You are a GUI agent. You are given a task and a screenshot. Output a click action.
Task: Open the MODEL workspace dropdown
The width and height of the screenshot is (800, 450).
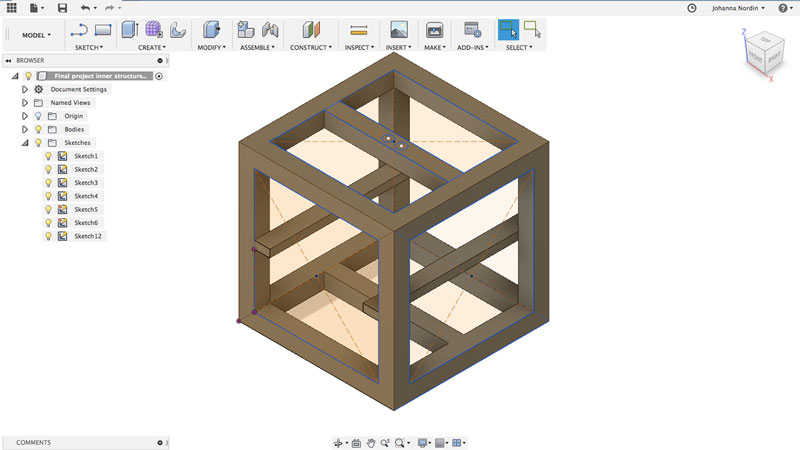pos(36,35)
